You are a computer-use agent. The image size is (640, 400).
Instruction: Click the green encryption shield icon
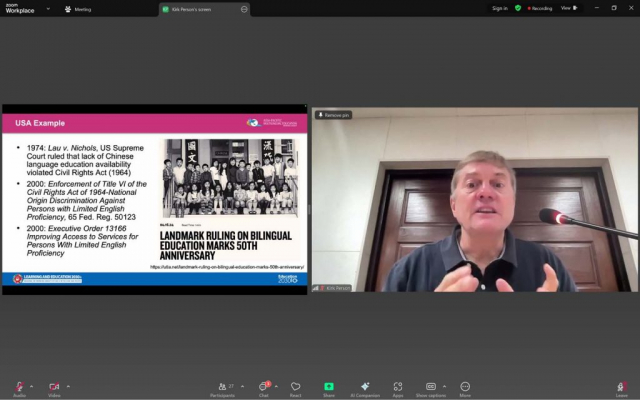(517, 8)
